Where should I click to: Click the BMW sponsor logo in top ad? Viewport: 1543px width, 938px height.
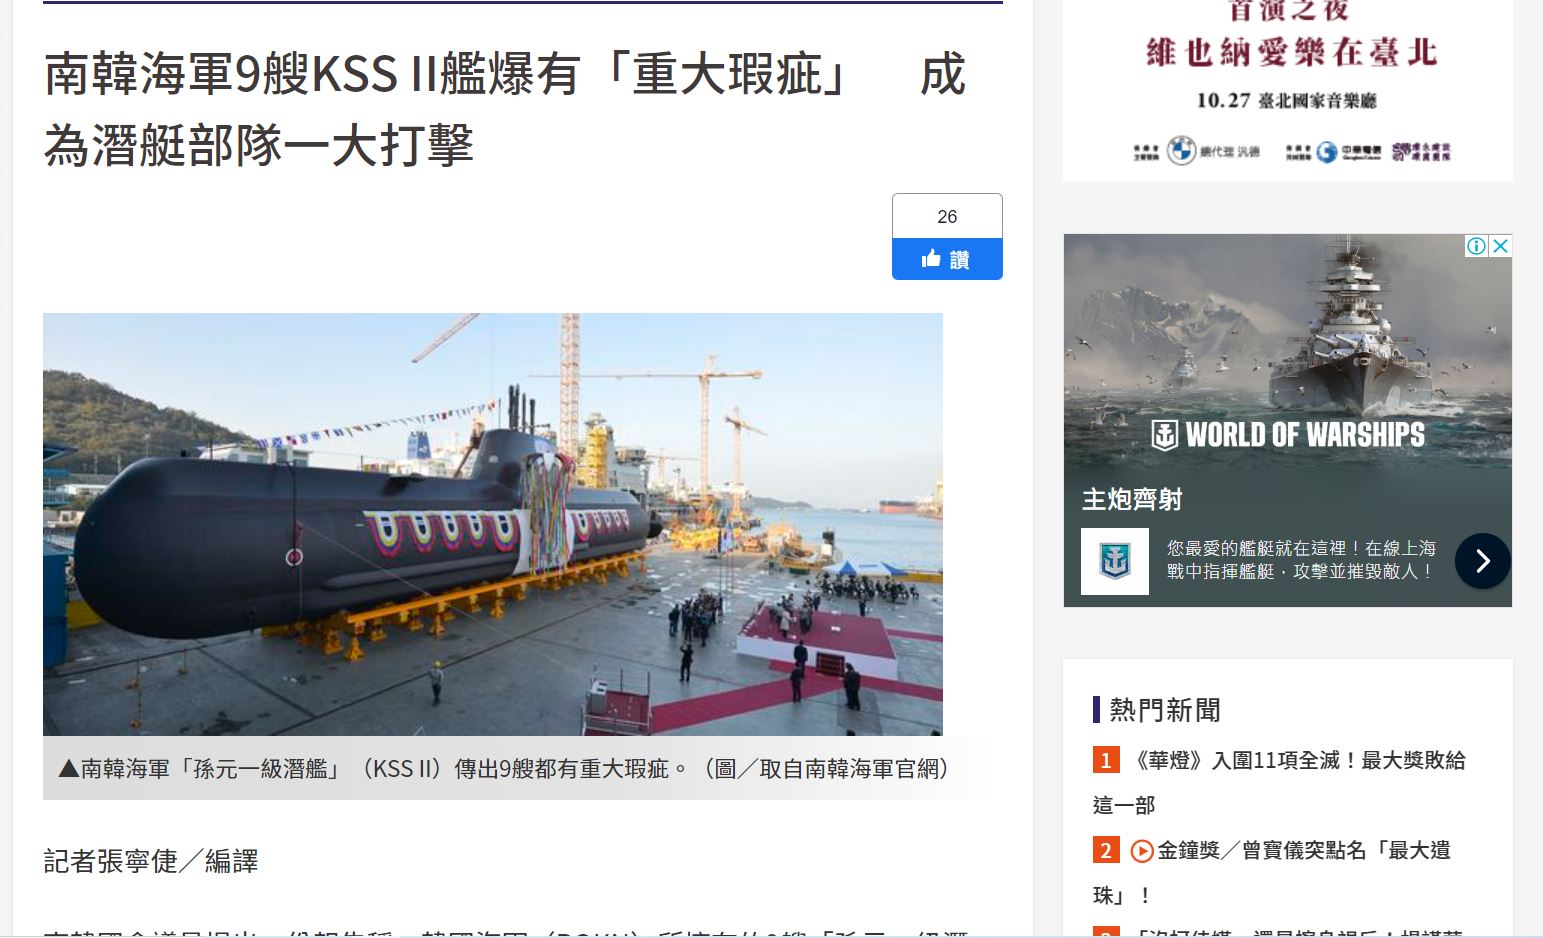tap(1181, 151)
